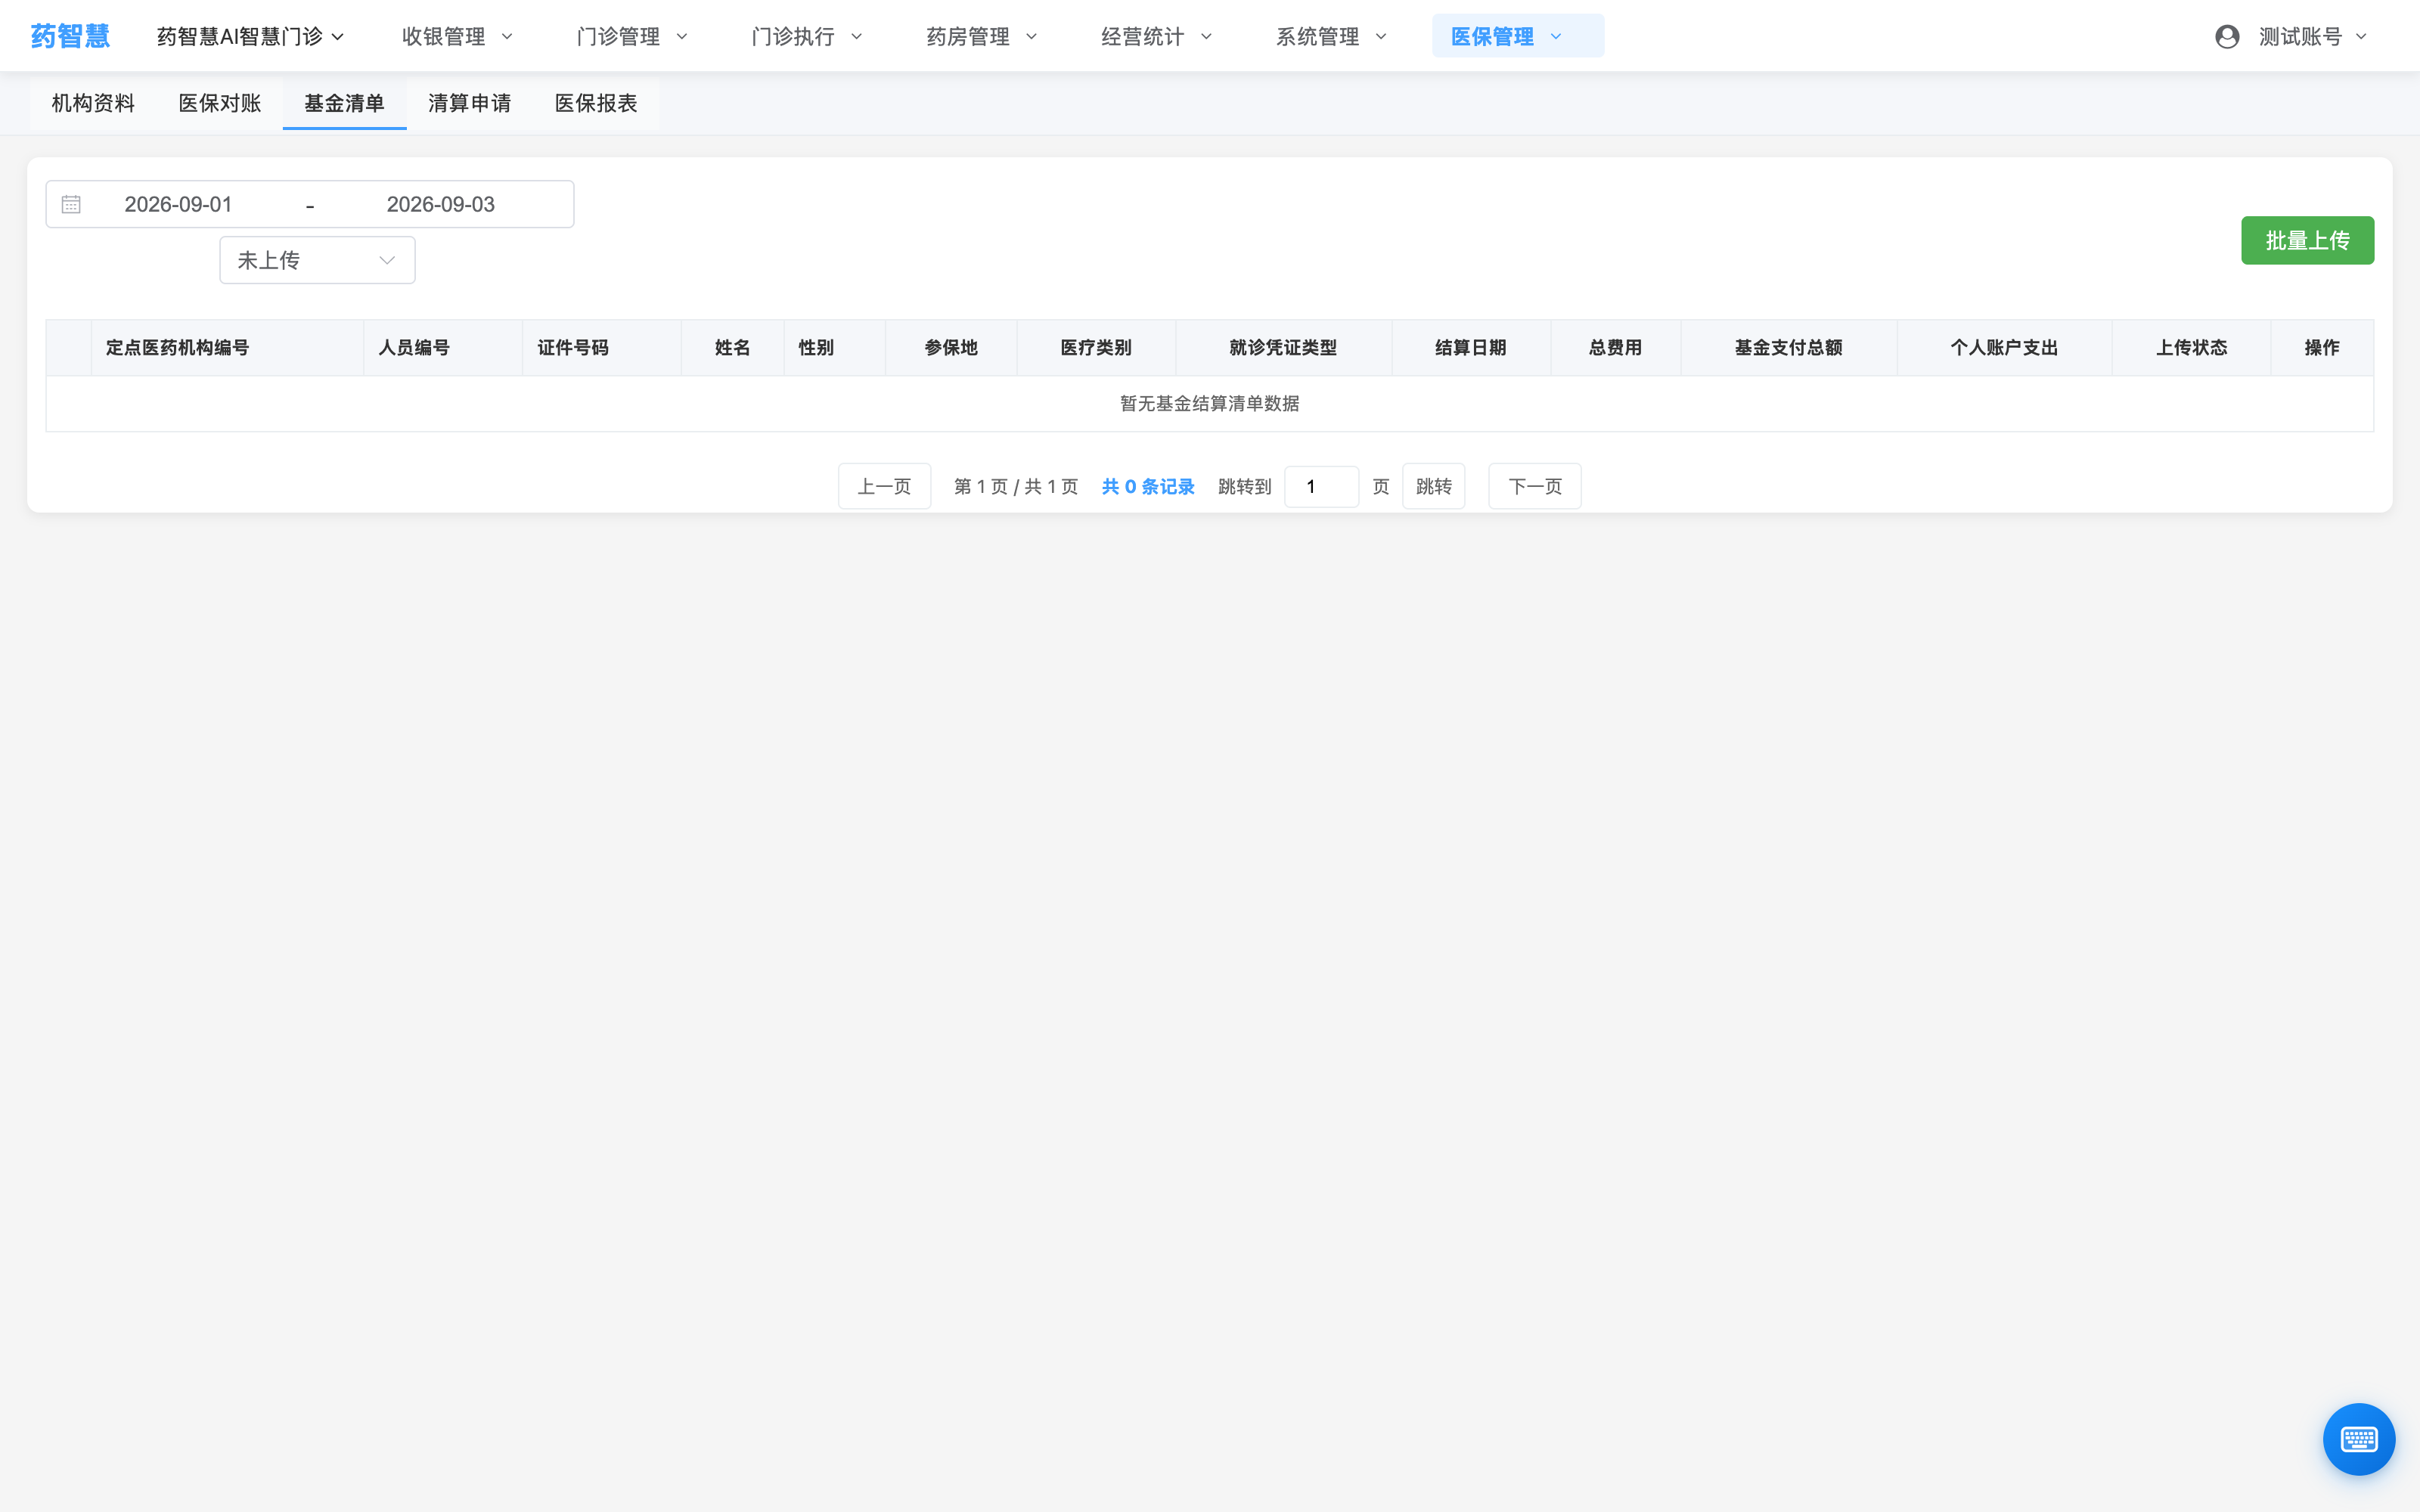Click the 参保地 column header
Viewport: 2420px width, 1512px height.
(x=951, y=348)
